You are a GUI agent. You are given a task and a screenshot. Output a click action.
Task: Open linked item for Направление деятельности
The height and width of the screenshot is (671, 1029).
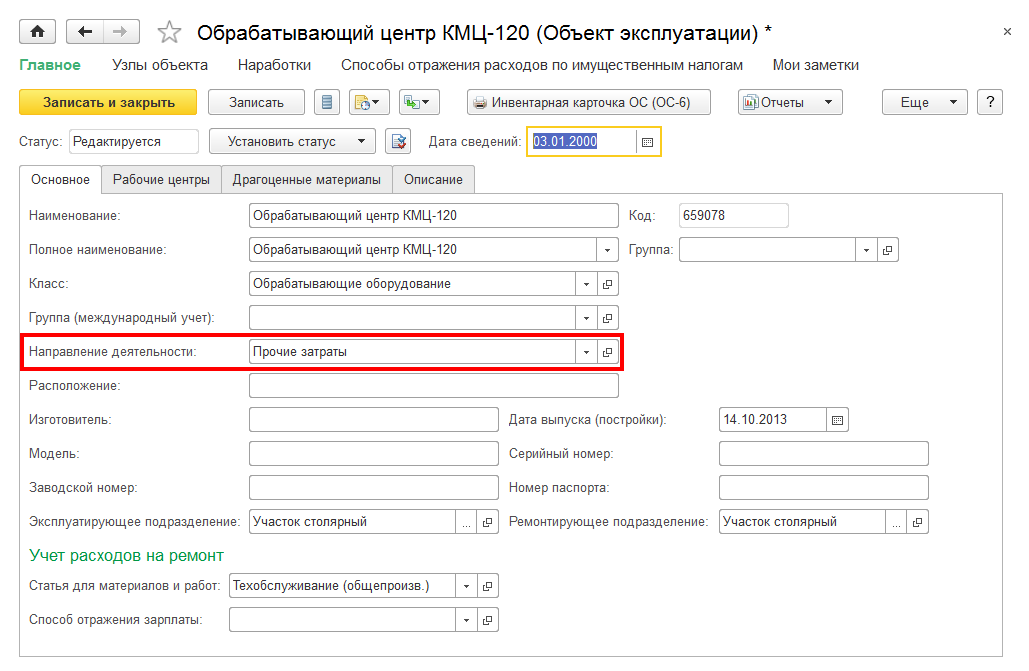click(x=608, y=352)
